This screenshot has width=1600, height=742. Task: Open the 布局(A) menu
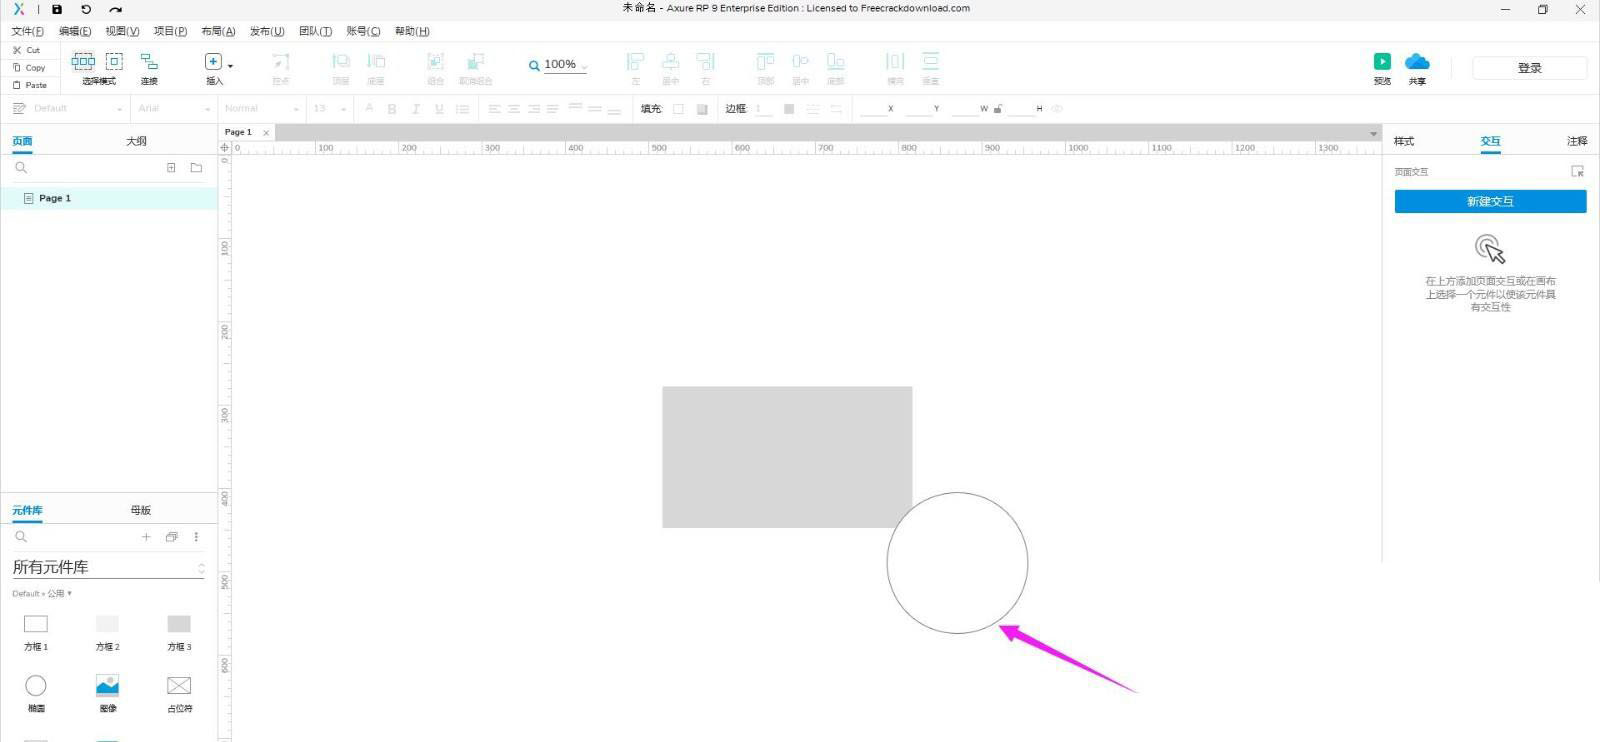coord(218,31)
